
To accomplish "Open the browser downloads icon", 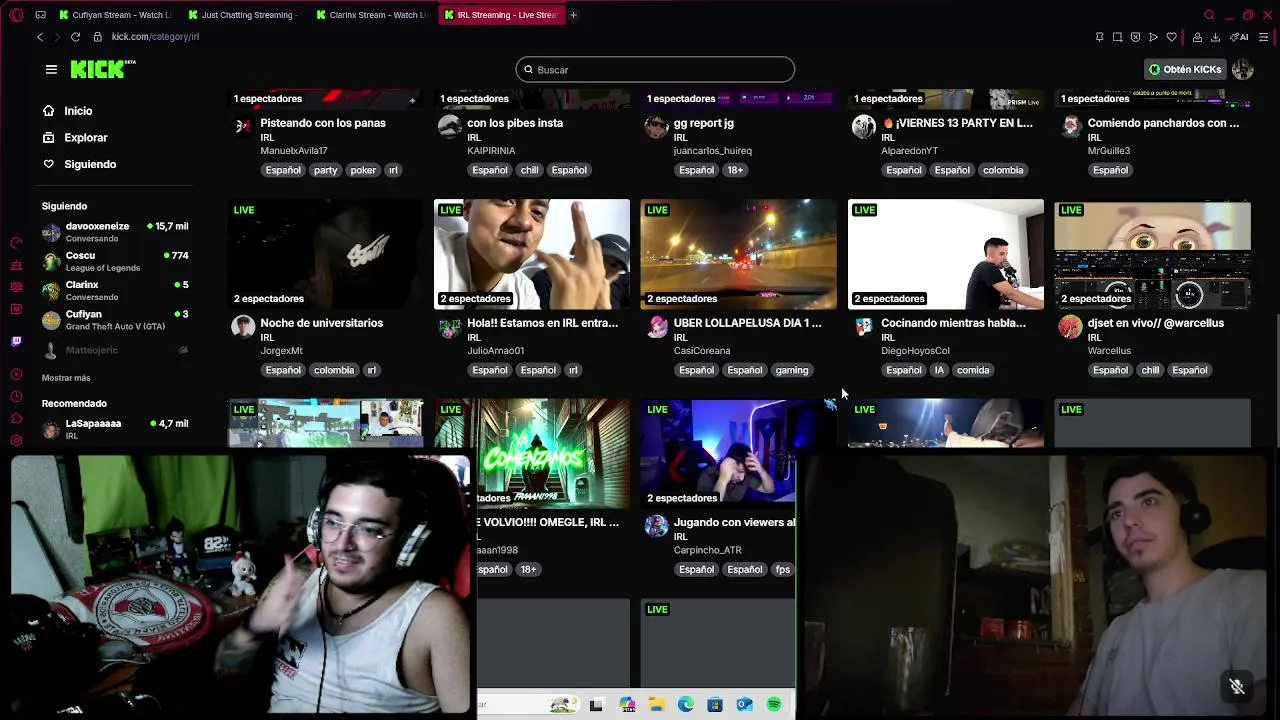I will click(1215, 37).
